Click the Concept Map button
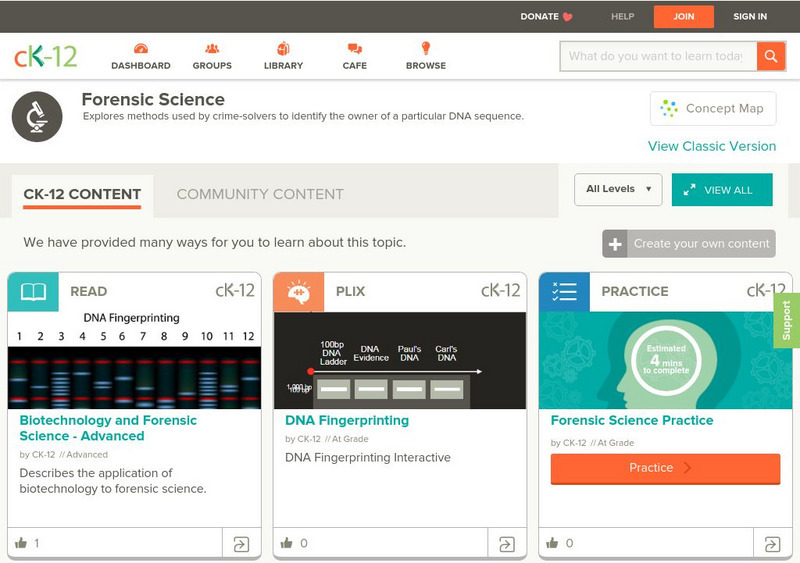Viewport: 800px width, 563px height. 713,108
